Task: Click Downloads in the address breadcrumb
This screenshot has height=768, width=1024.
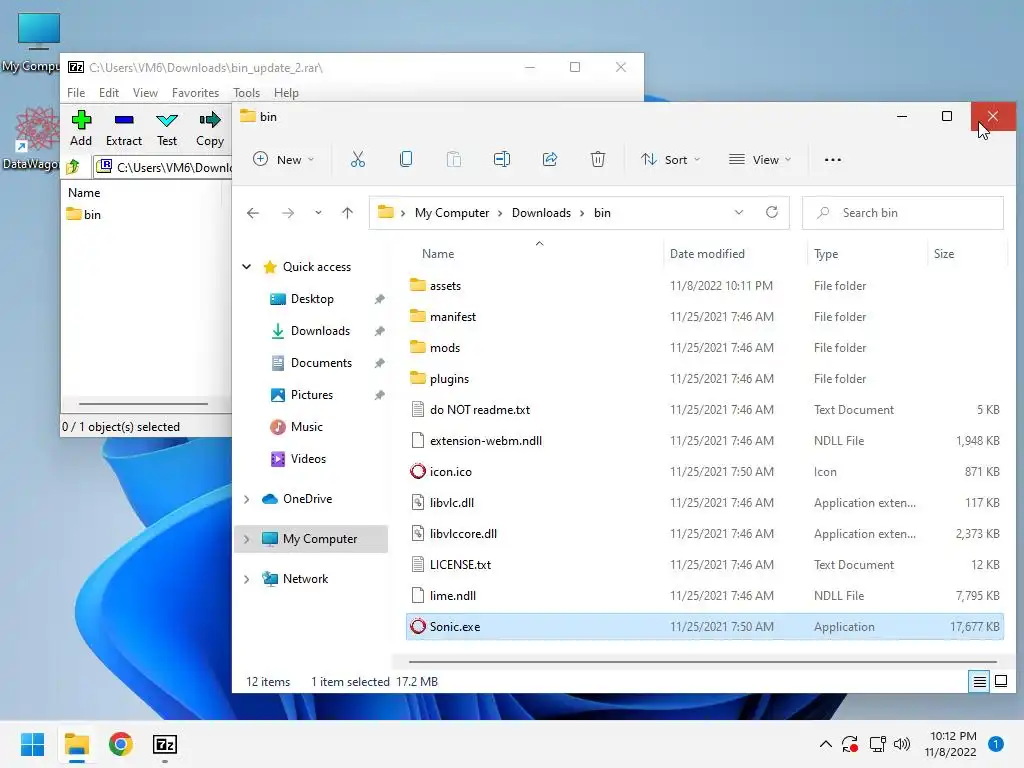Action: [541, 213]
